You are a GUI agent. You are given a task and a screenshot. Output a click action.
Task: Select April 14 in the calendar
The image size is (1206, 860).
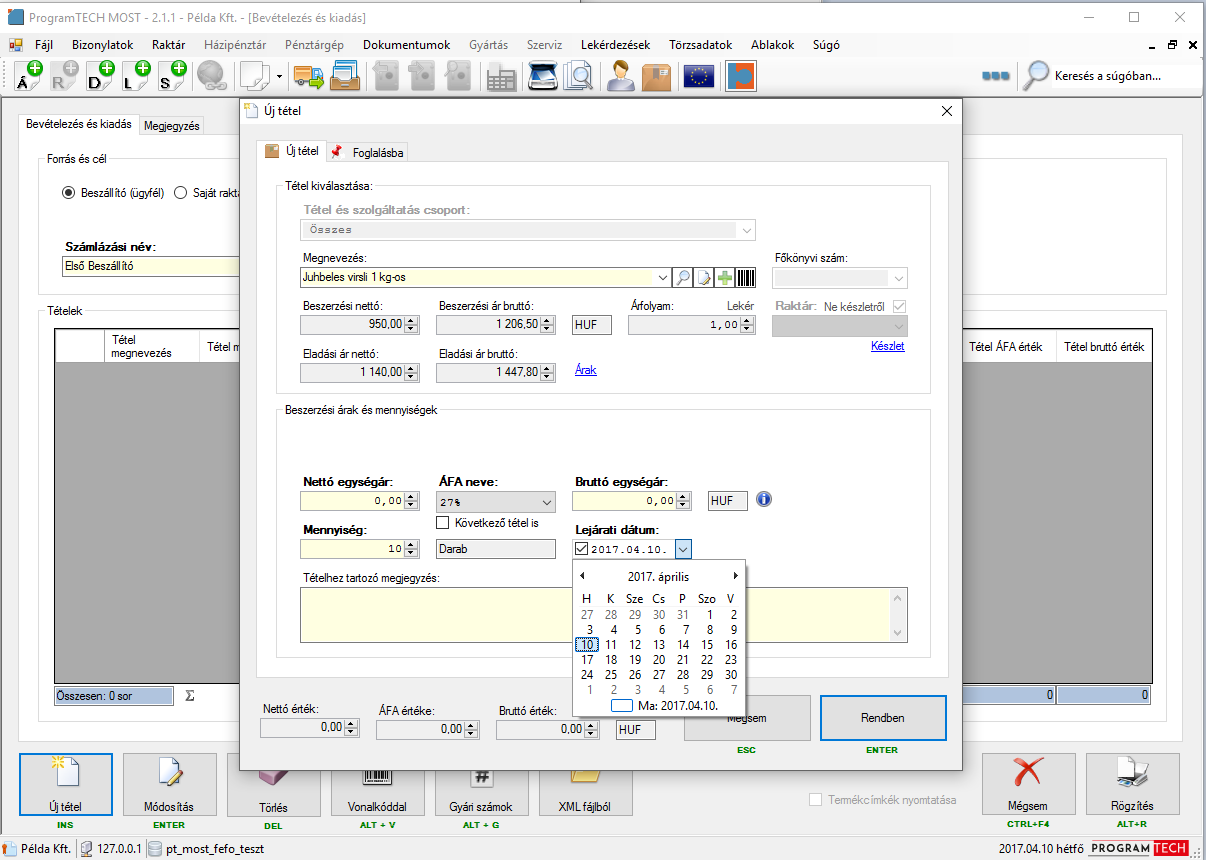click(x=684, y=645)
